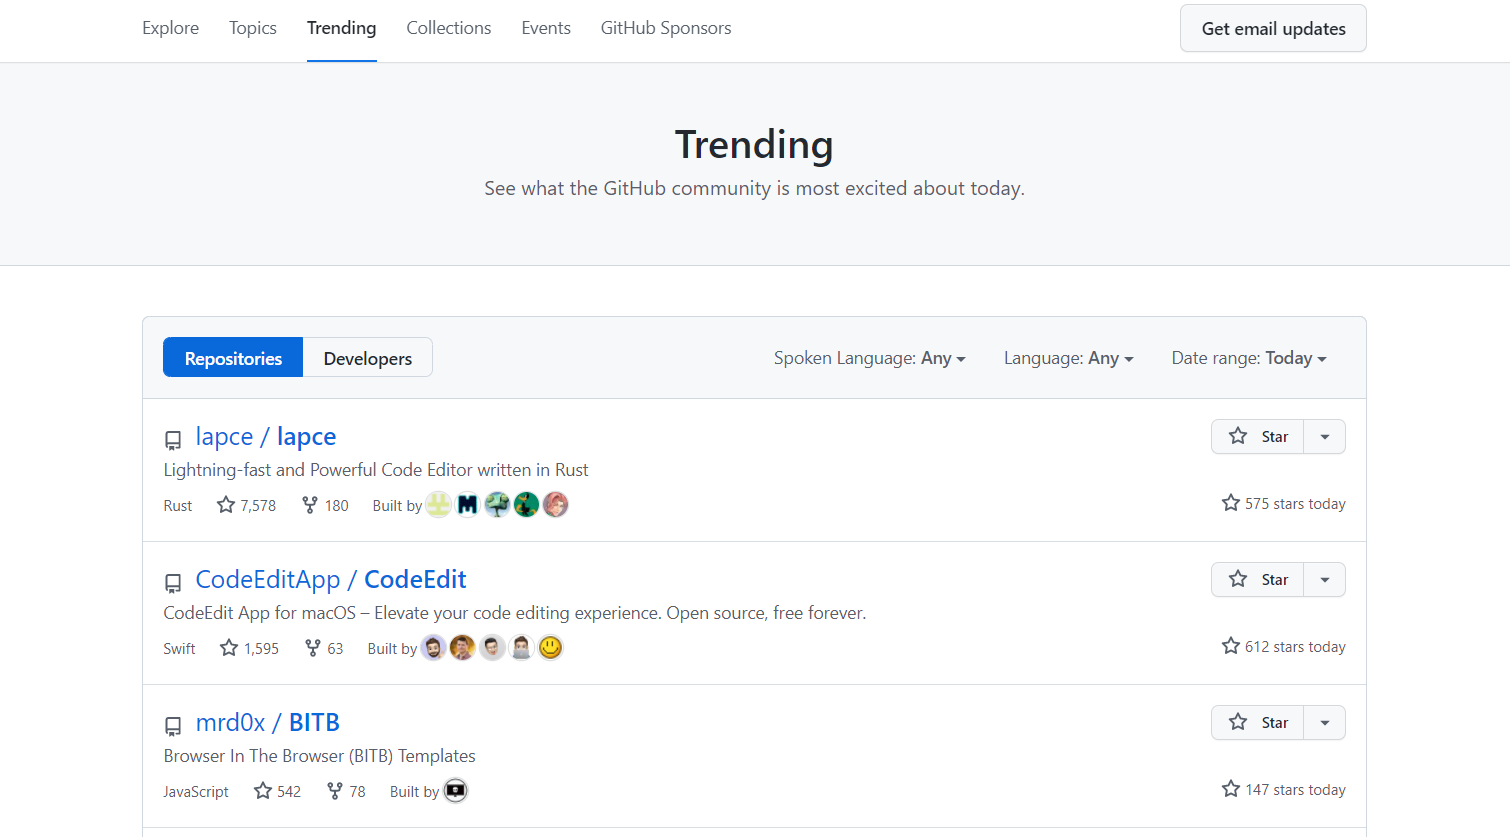
Task: Click the repo icon beside CodeEditApp / CodeEdit
Action: (173, 582)
